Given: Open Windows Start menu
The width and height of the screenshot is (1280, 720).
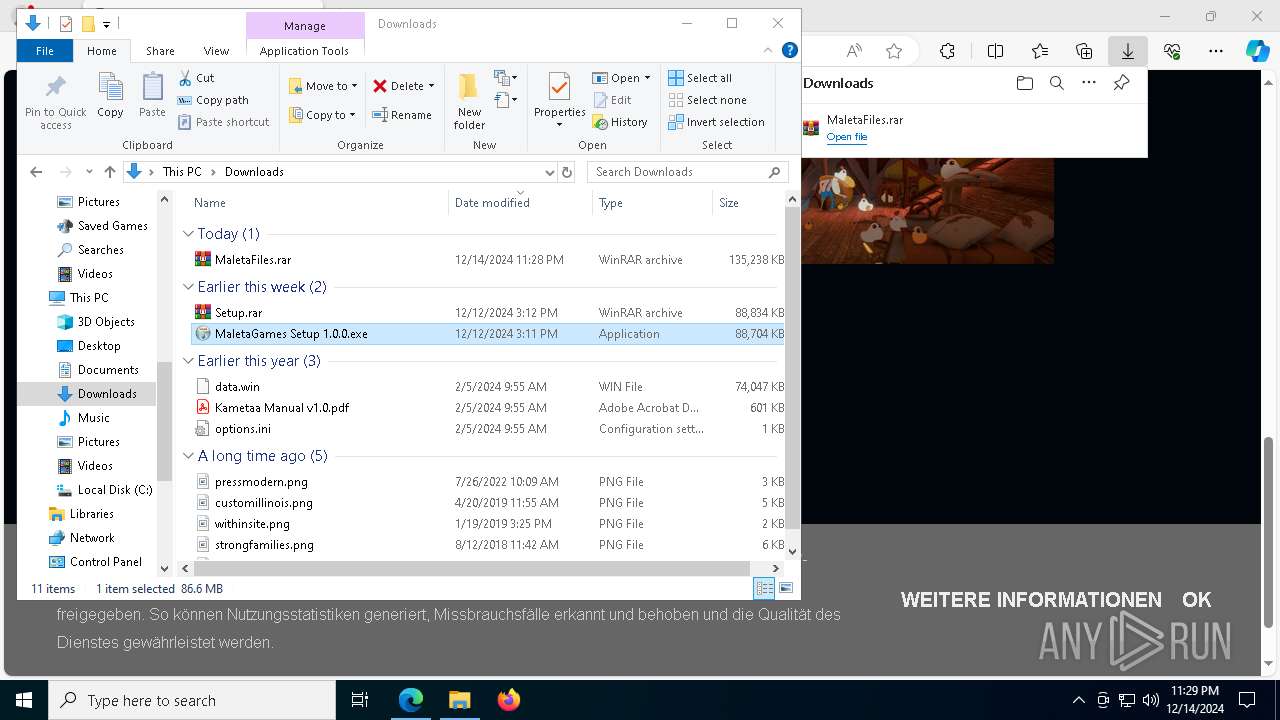Looking at the screenshot, I should pyautogui.click(x=23, y=700).
